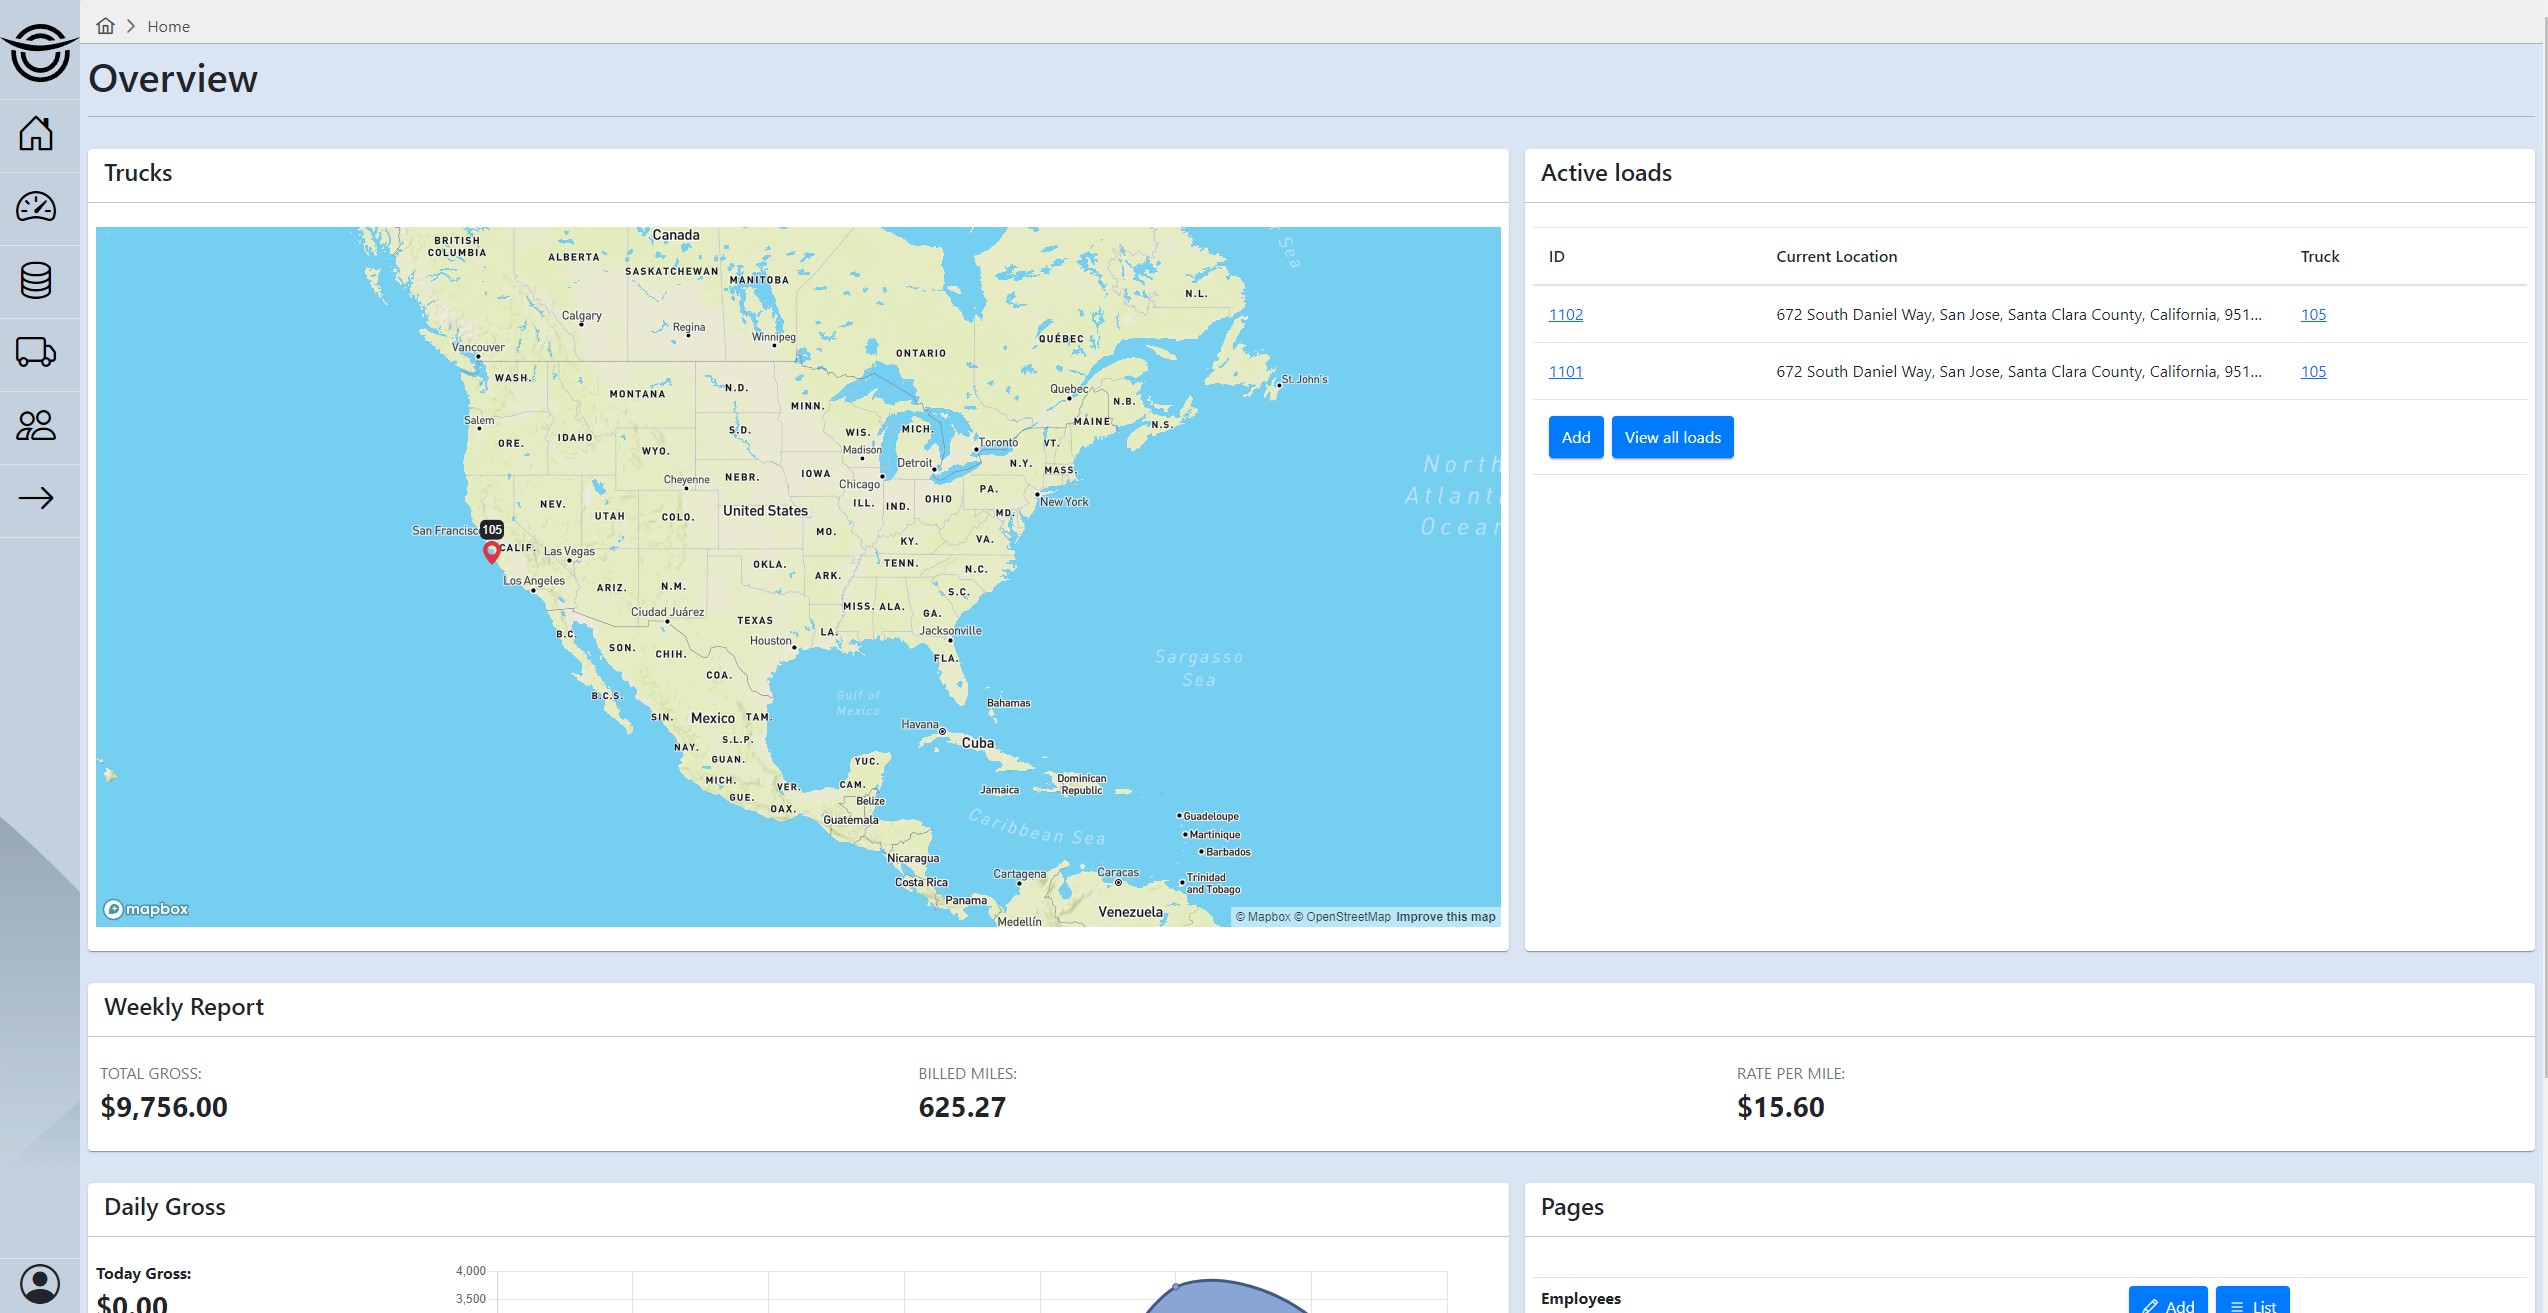Expand sidebar with the arrow icon
Screen dimensions: 2548x1313
point(36,498)
